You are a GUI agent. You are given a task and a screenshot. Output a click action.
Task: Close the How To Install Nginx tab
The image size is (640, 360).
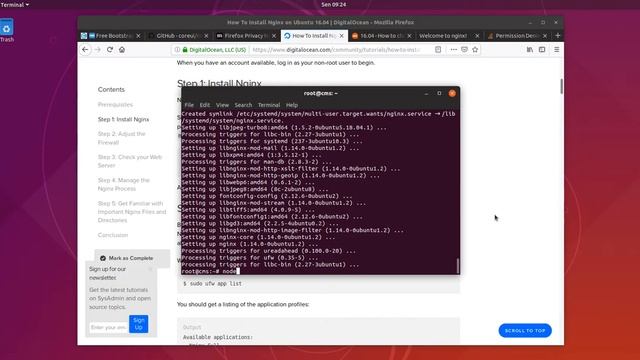coord(342,36)
